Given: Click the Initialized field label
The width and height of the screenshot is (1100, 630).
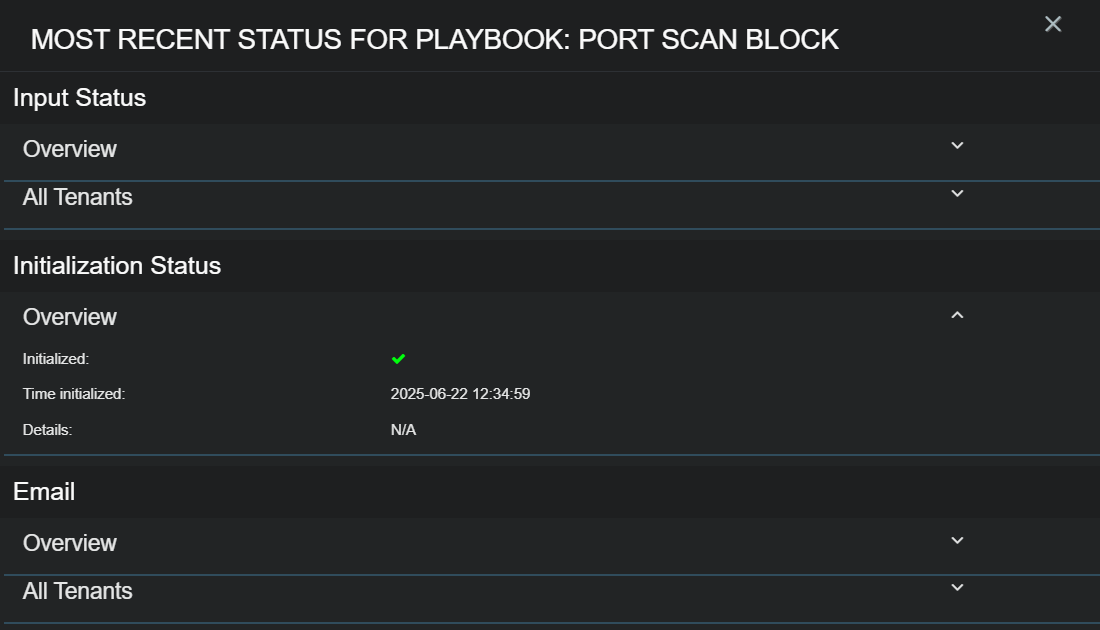Looking at the screenshot, I should pos(56,358).
